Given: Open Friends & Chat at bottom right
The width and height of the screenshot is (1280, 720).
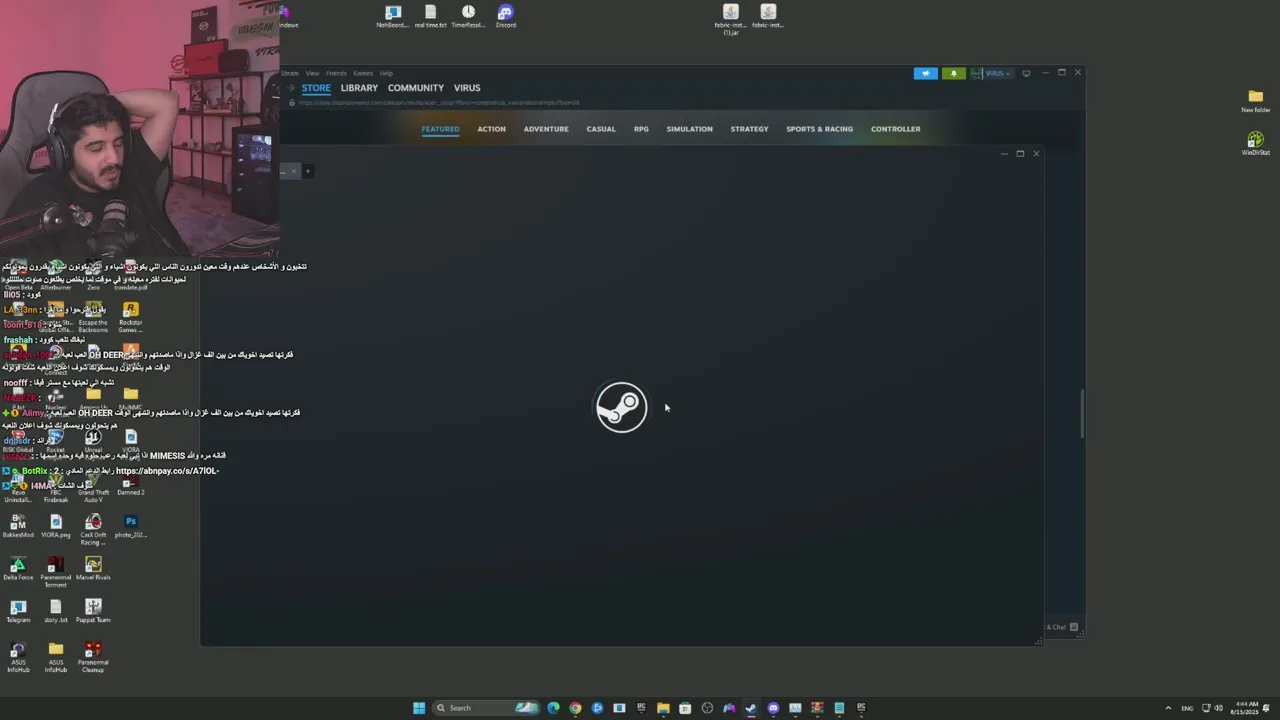Looking at the screenshot, I should tap(1062, 627).
